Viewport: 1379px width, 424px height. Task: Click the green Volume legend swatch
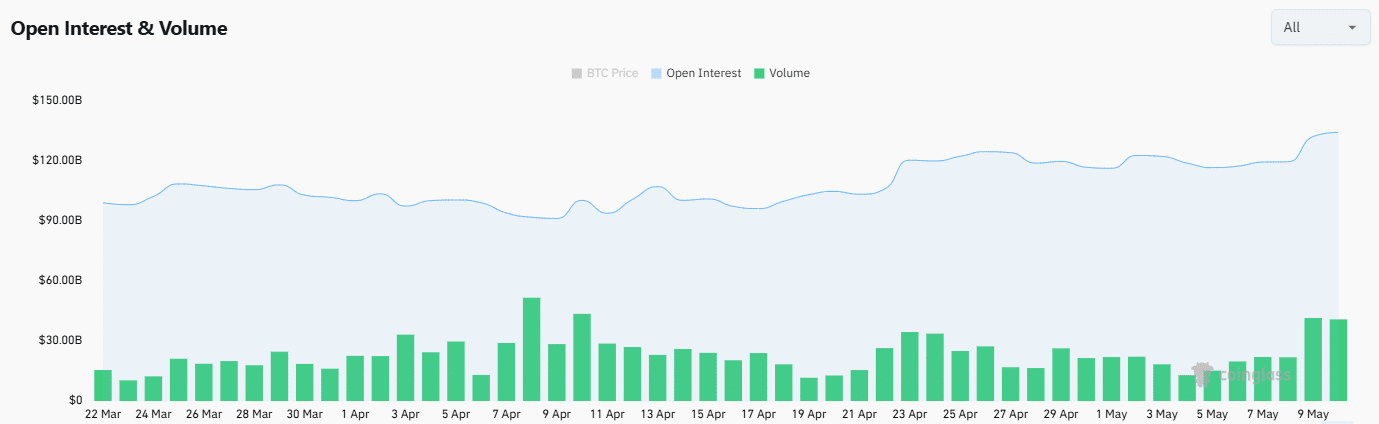point(759,73)
